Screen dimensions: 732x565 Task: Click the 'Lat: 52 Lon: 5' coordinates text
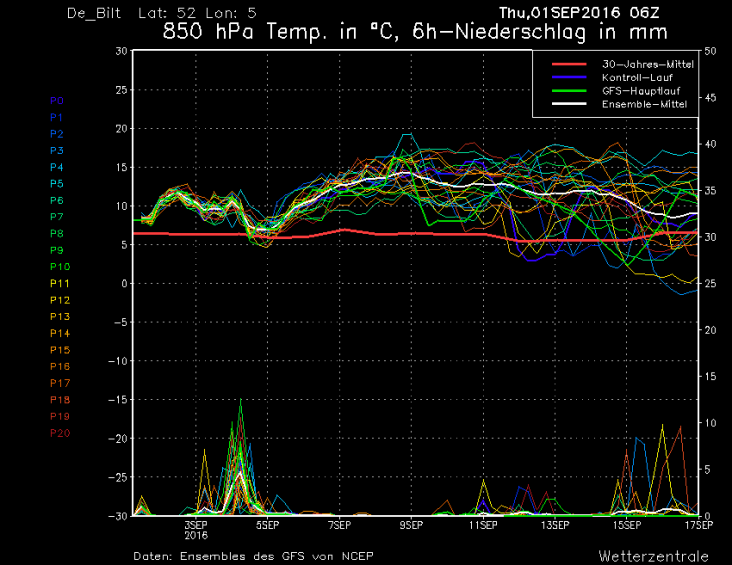[x=197, y=13]
